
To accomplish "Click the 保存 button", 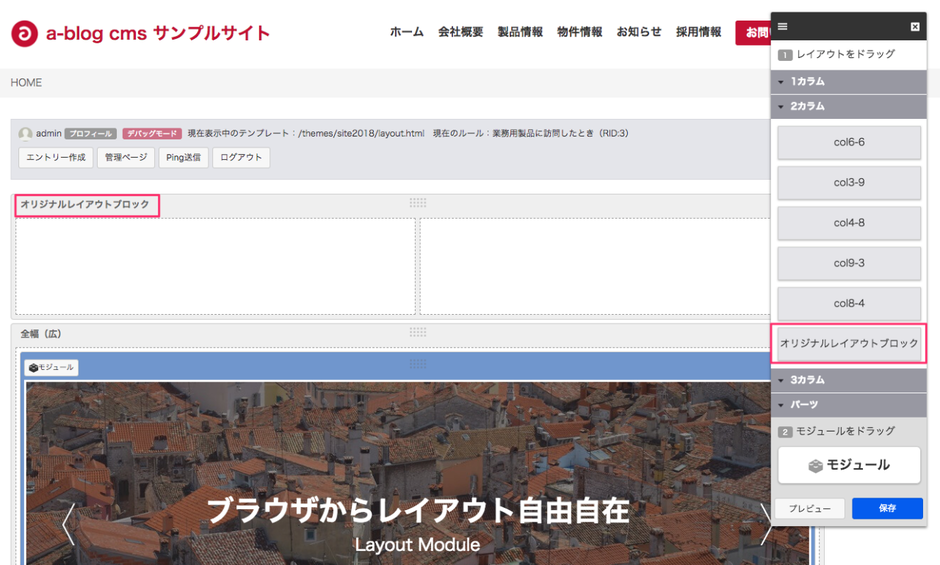I will tap(887, 508).
